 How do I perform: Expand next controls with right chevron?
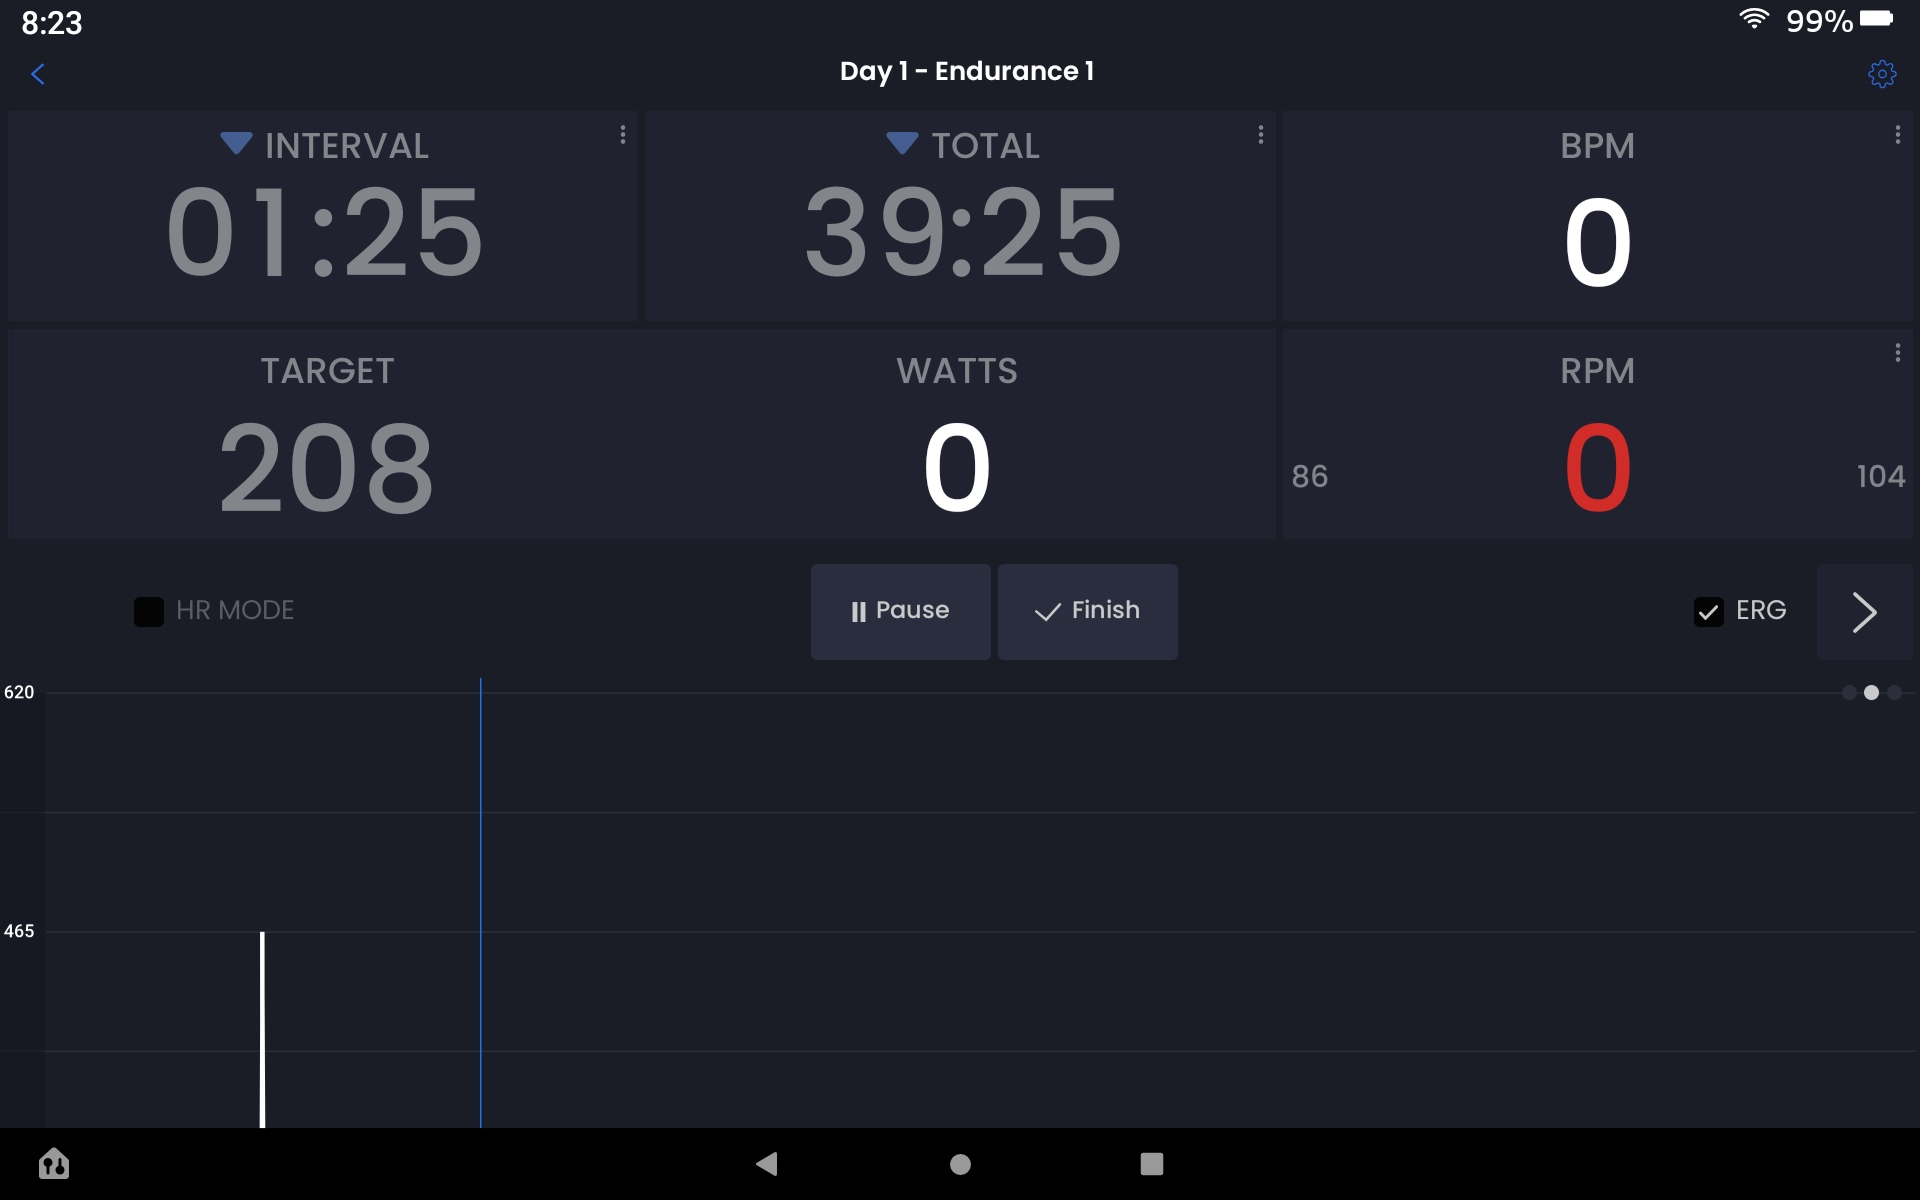pyautogui.click(x=1864, y=612)
